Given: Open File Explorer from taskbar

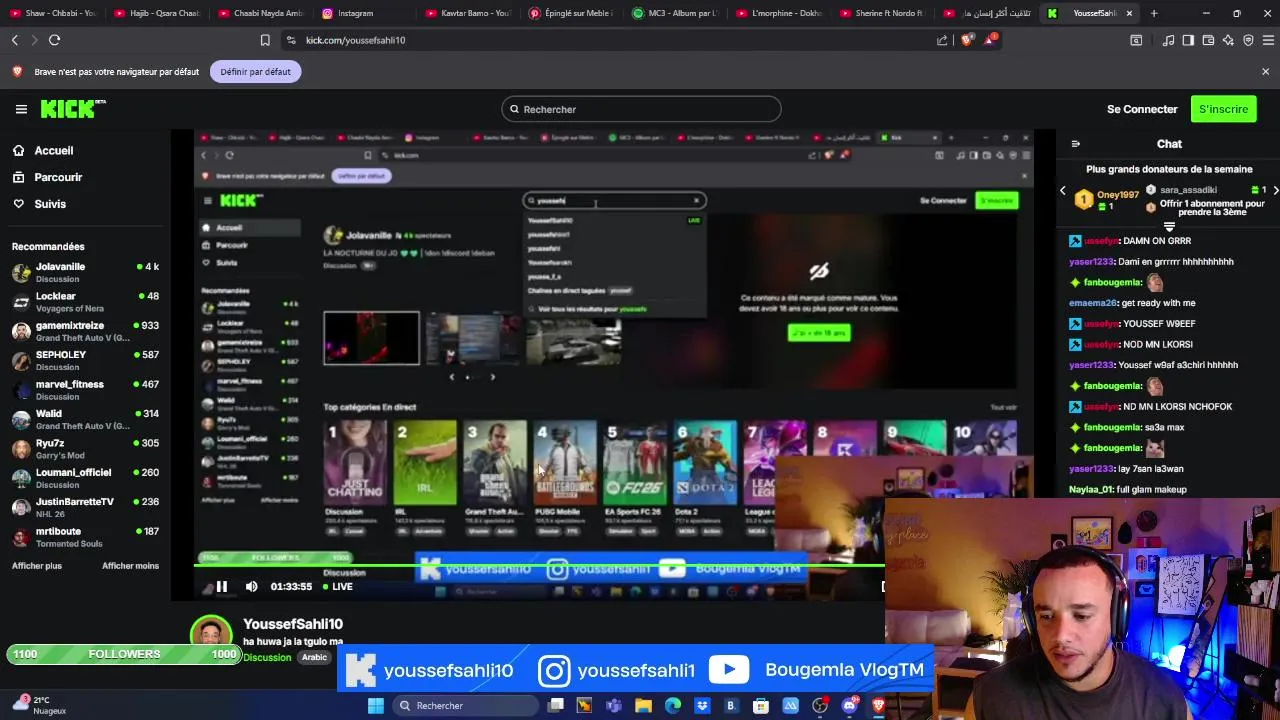Looking at the screenshot, I should coord(643,706).
